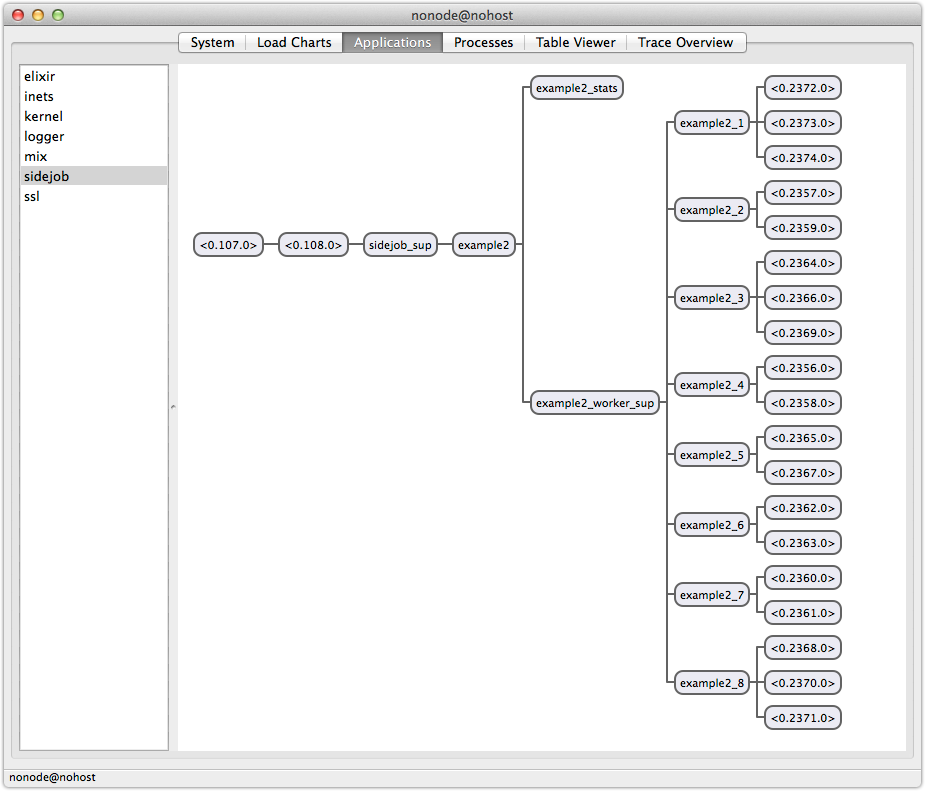This screenshot has width=925, height=791.
Task: Select the kernel application
Action: tap(43, 116)
